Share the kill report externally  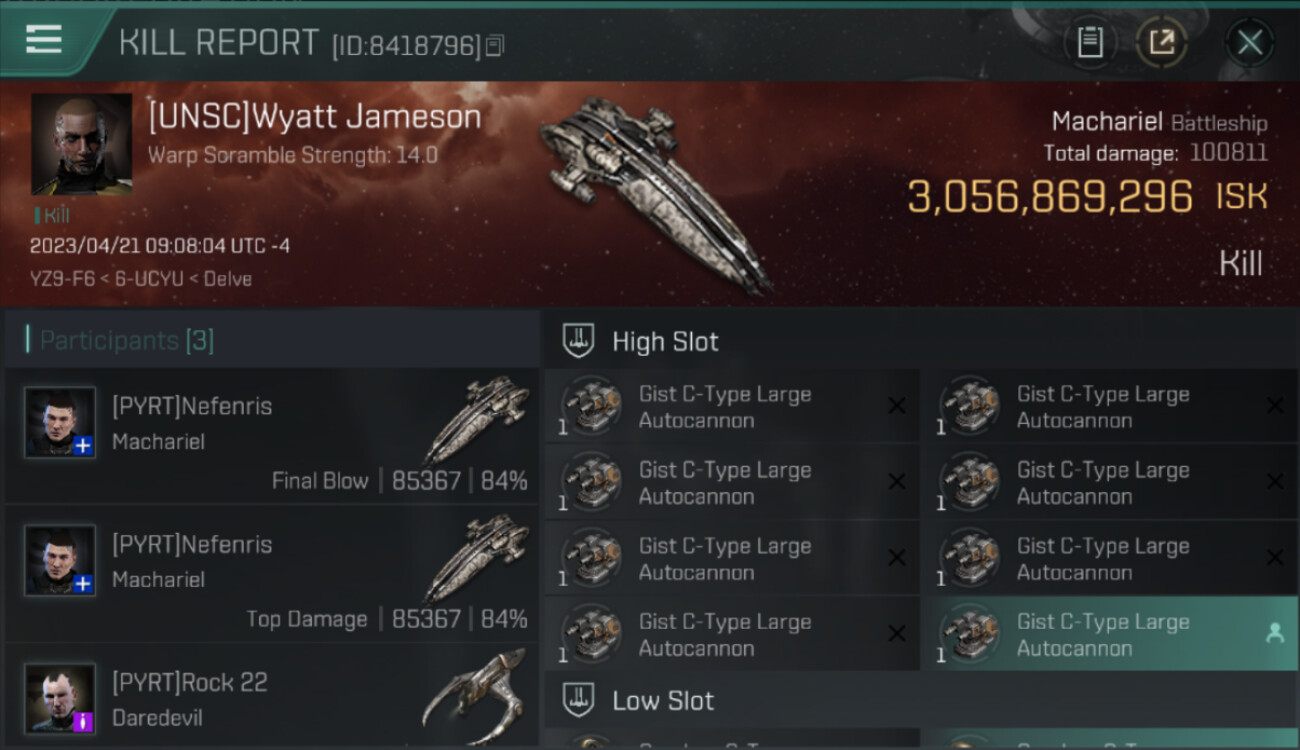coord(1162,42)
